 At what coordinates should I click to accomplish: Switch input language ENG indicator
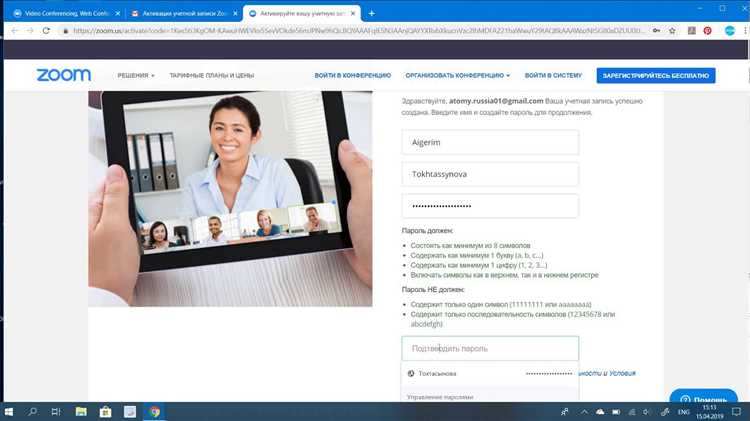click(x=684, y=411)
